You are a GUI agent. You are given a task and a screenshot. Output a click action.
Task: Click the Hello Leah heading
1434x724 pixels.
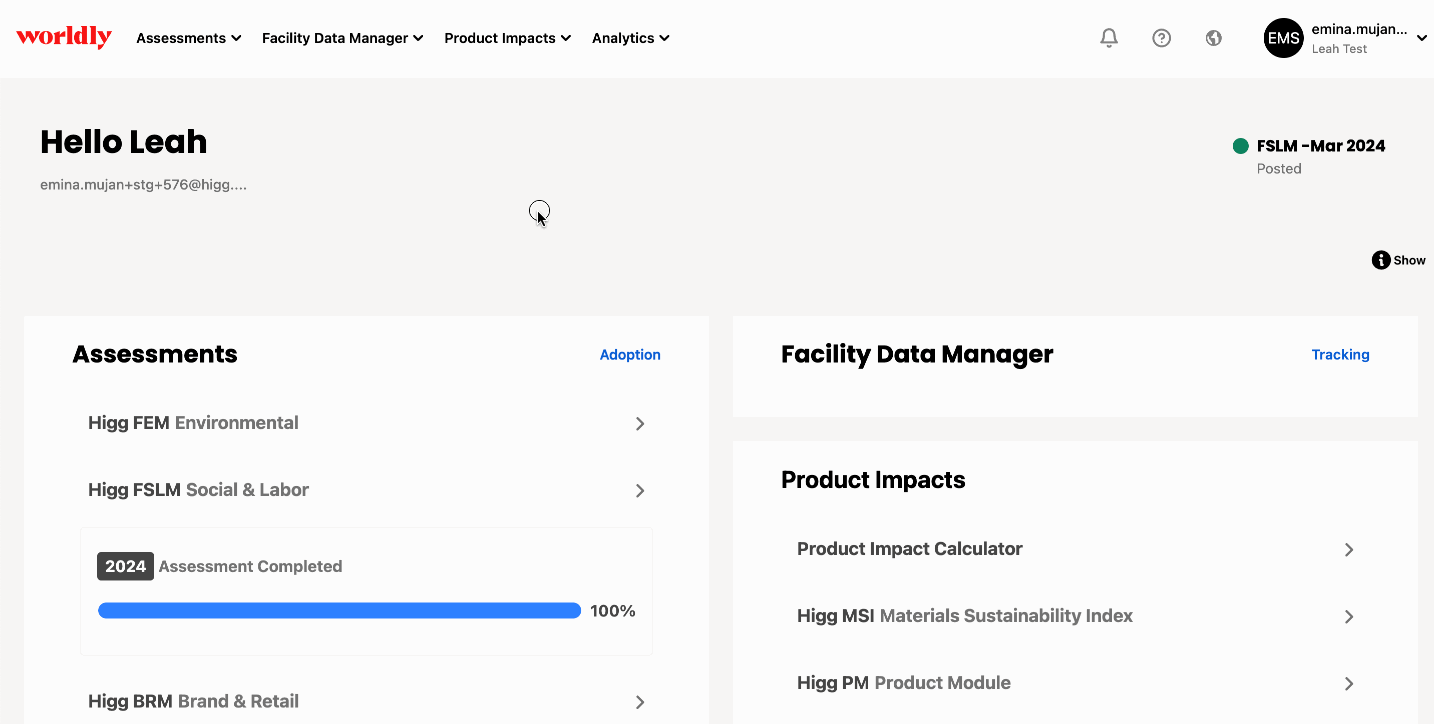(124, 142)
